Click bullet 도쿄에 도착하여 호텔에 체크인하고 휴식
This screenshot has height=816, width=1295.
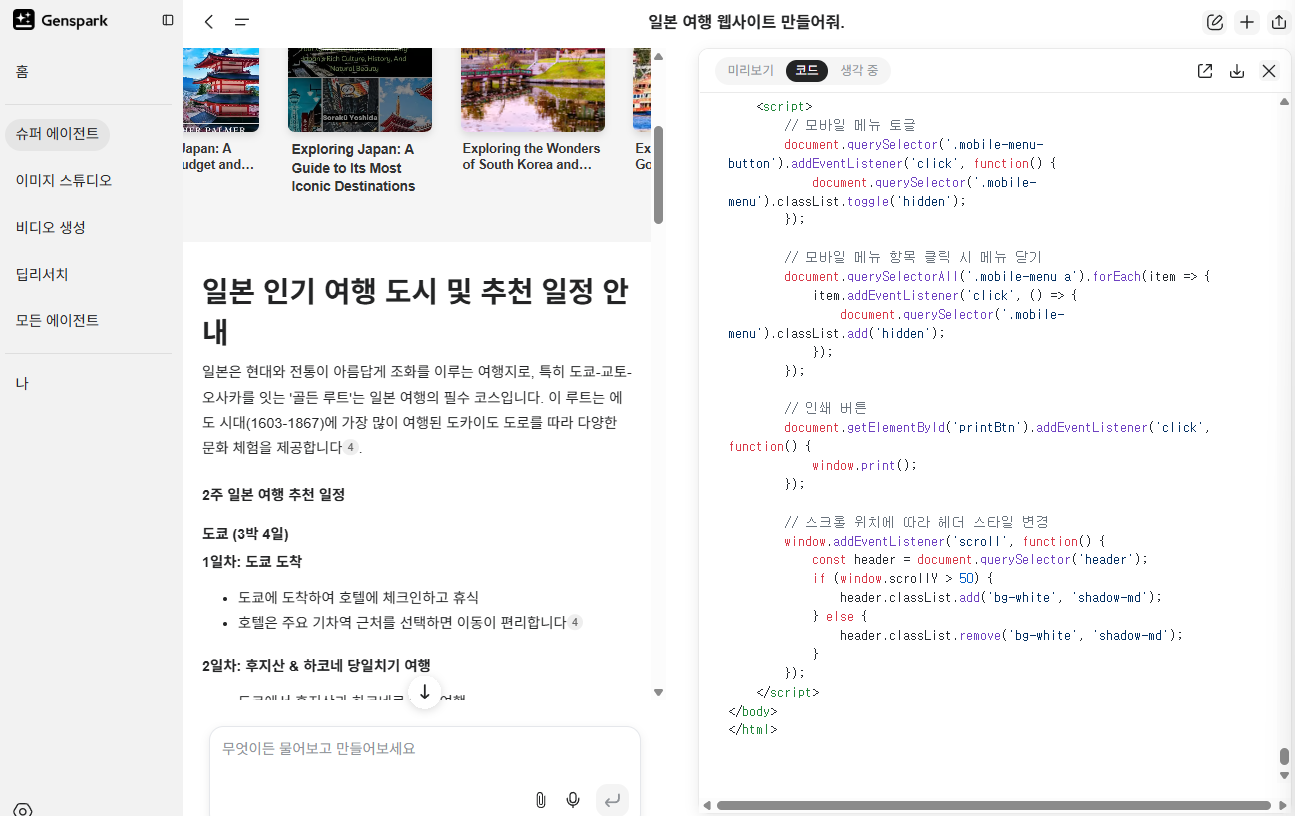358,597
